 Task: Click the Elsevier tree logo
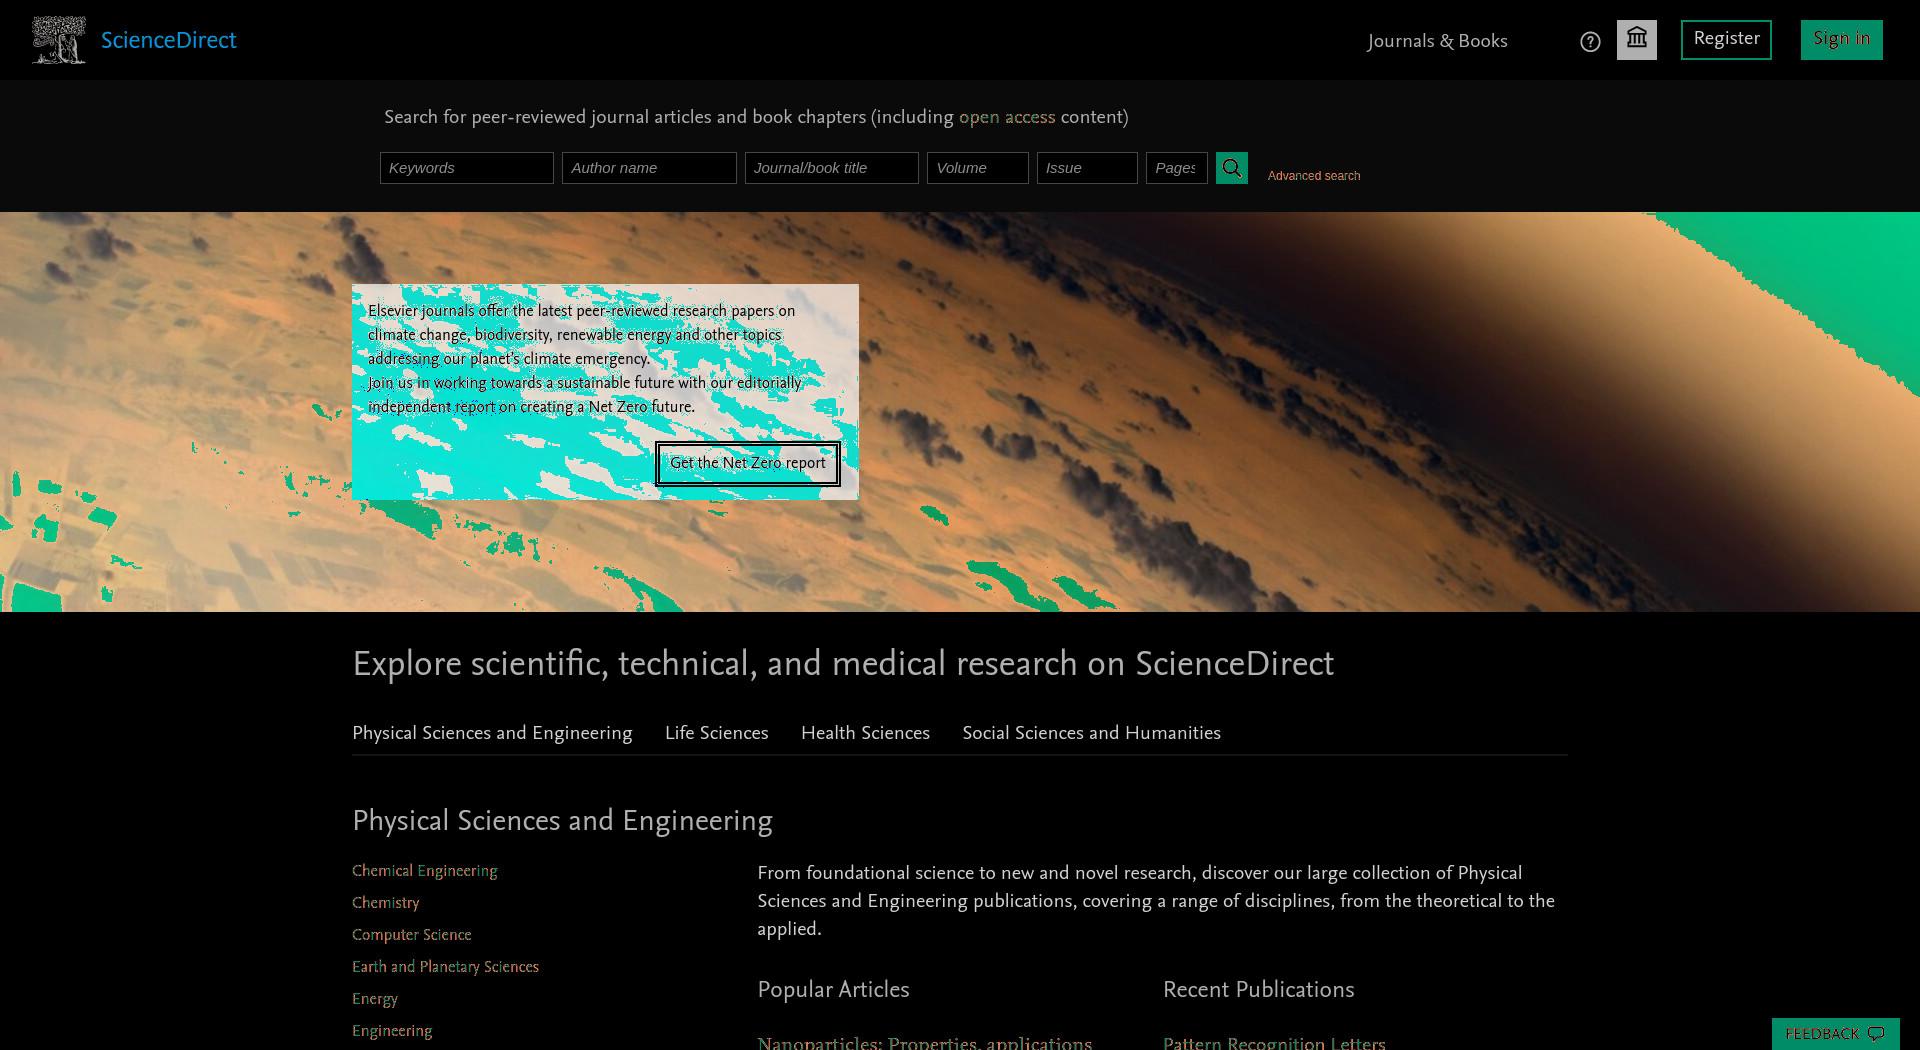coord(58,40)
